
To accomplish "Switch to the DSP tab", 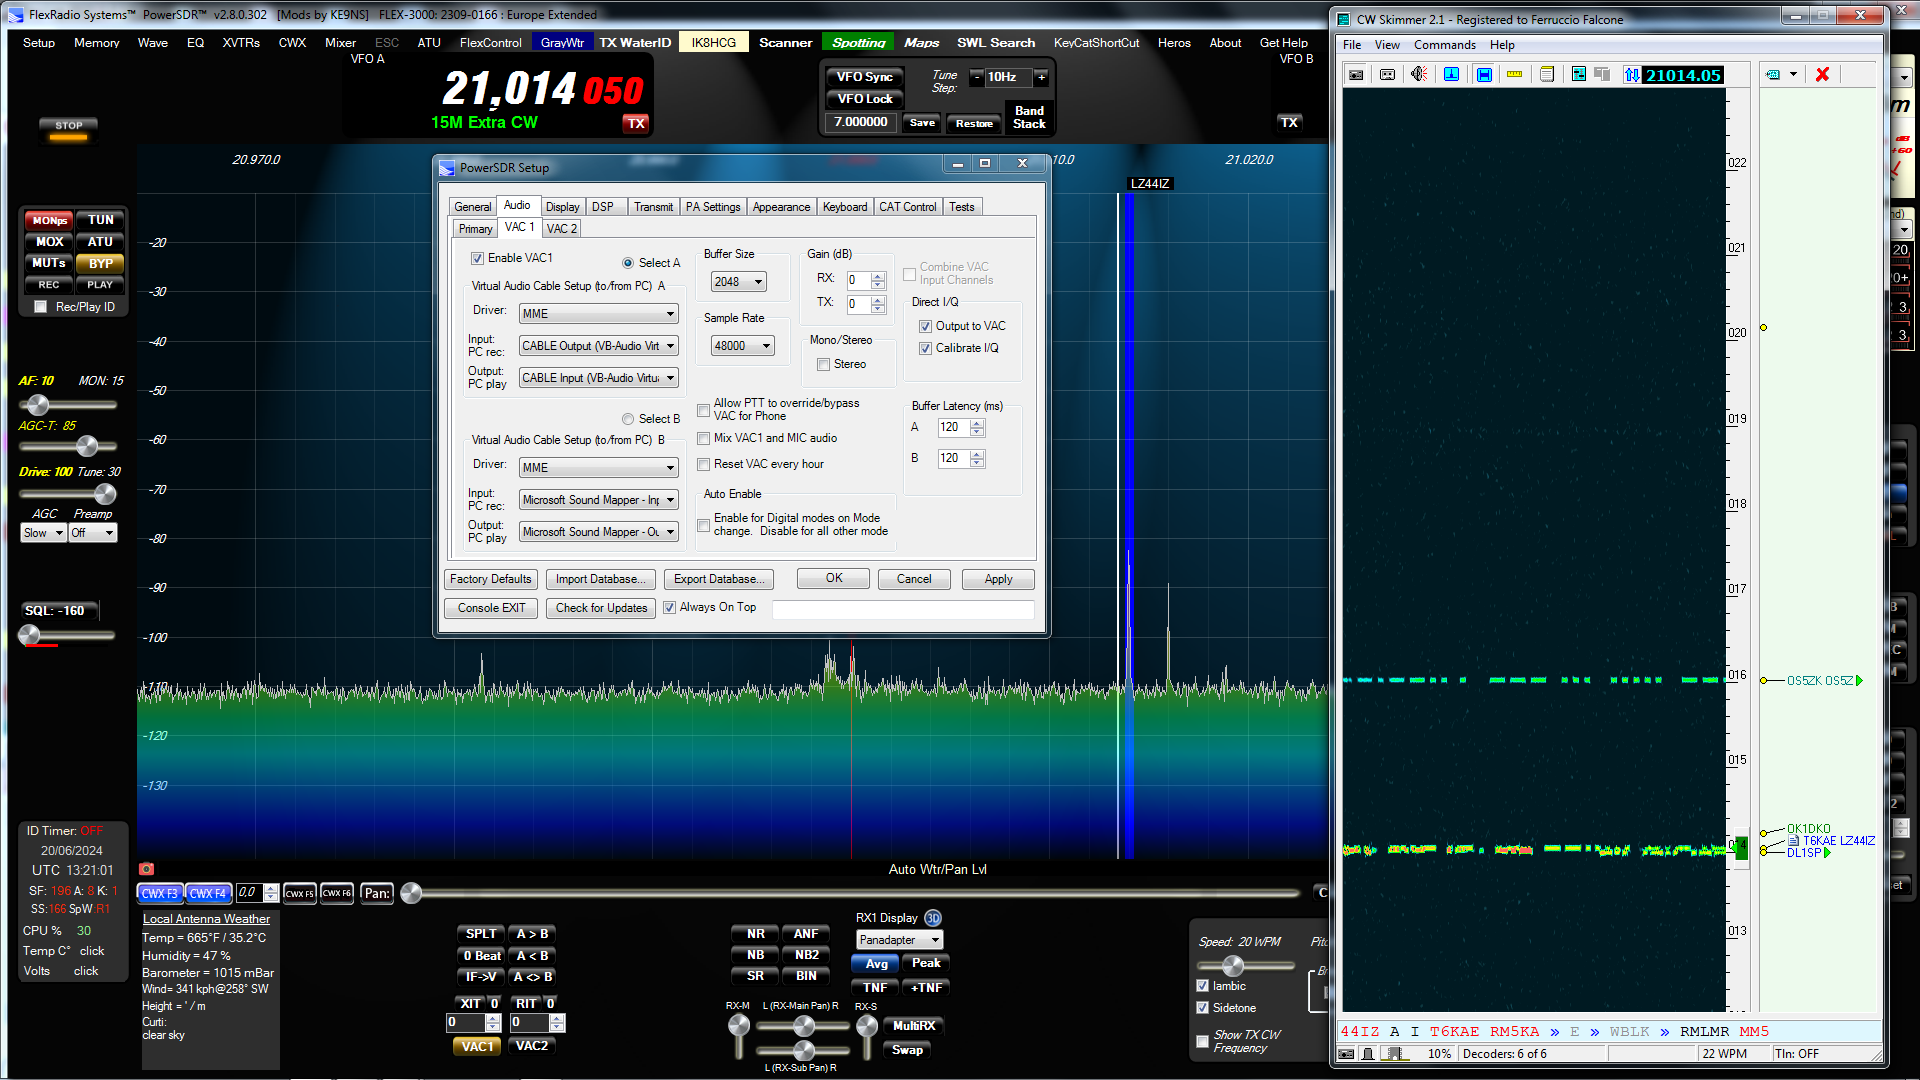I will [x=603, y=207].
